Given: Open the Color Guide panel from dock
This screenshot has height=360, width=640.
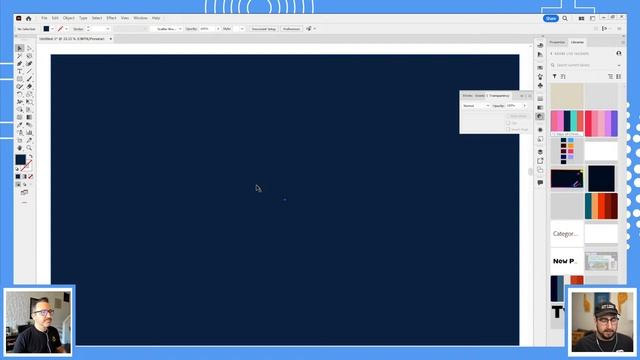Looking at the screenshot, I should pos(540,54).
